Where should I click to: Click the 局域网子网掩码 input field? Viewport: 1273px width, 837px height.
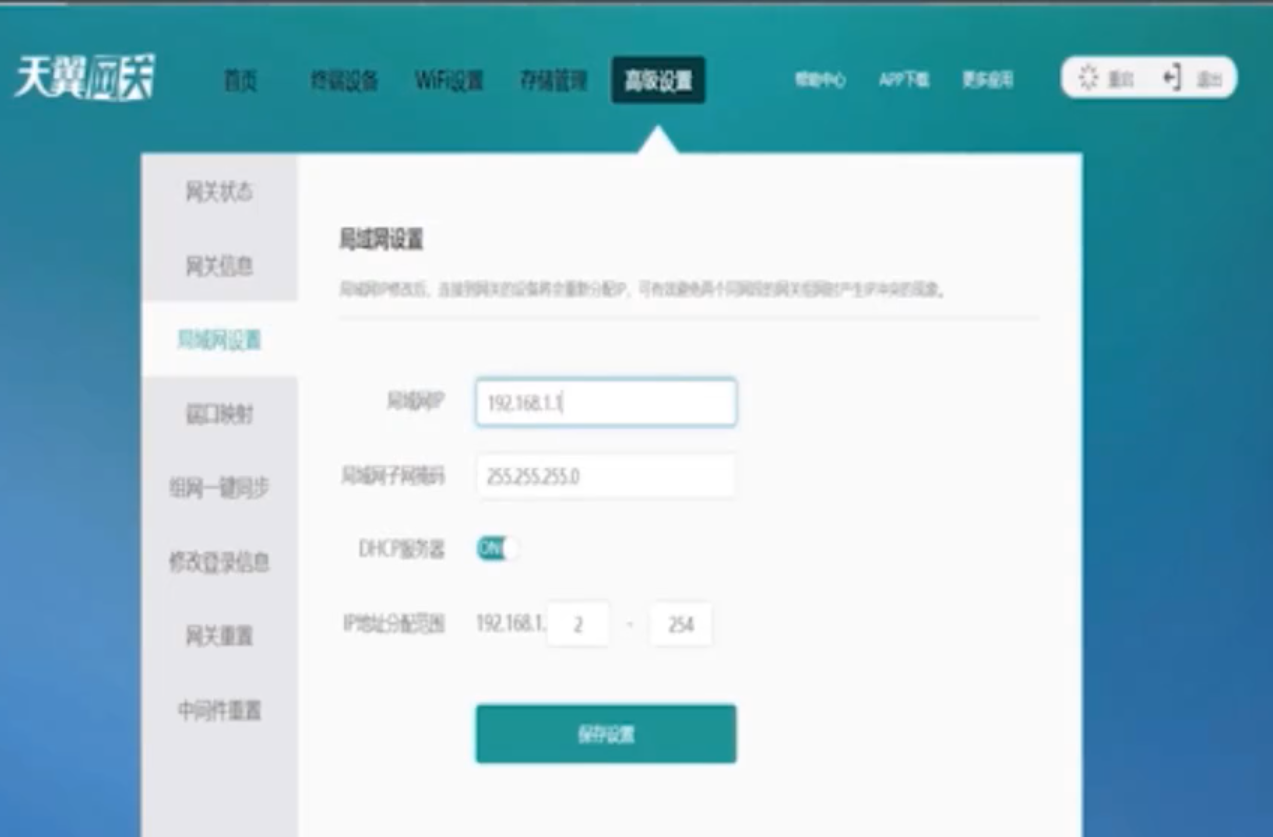click(x=605, y=477)
